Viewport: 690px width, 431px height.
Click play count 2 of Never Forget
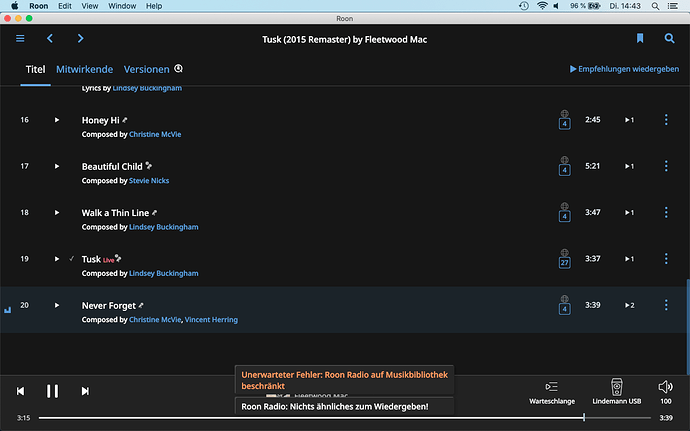[x=630, y=305]
